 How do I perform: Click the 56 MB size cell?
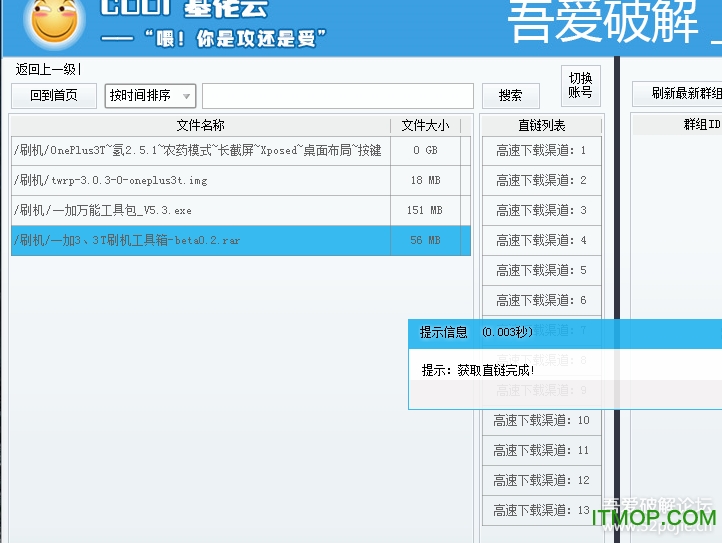[x=425, y=240]
